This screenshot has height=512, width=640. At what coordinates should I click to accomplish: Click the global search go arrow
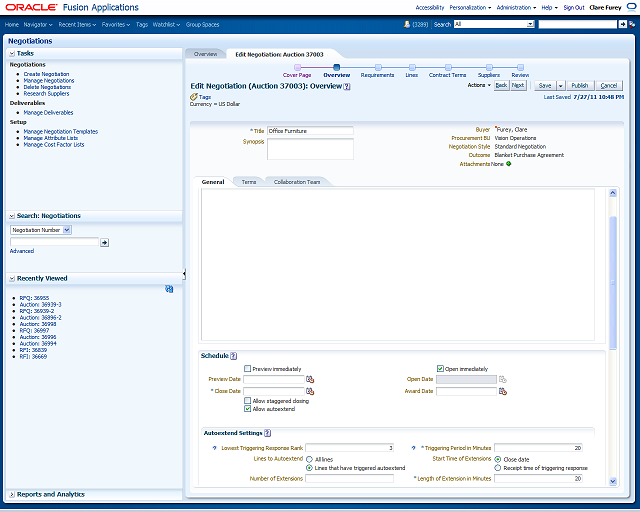point(622,24)
